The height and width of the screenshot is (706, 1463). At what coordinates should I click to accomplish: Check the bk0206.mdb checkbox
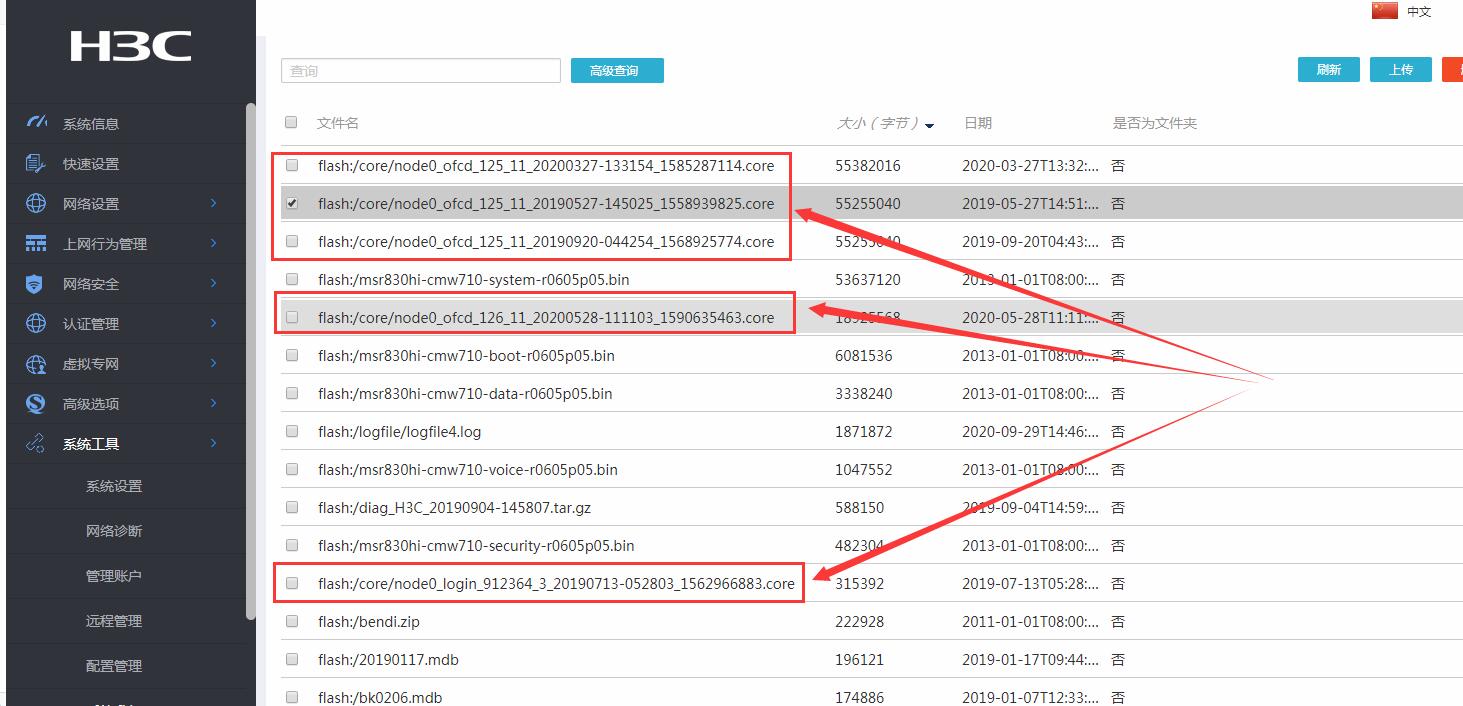point(292,697)
